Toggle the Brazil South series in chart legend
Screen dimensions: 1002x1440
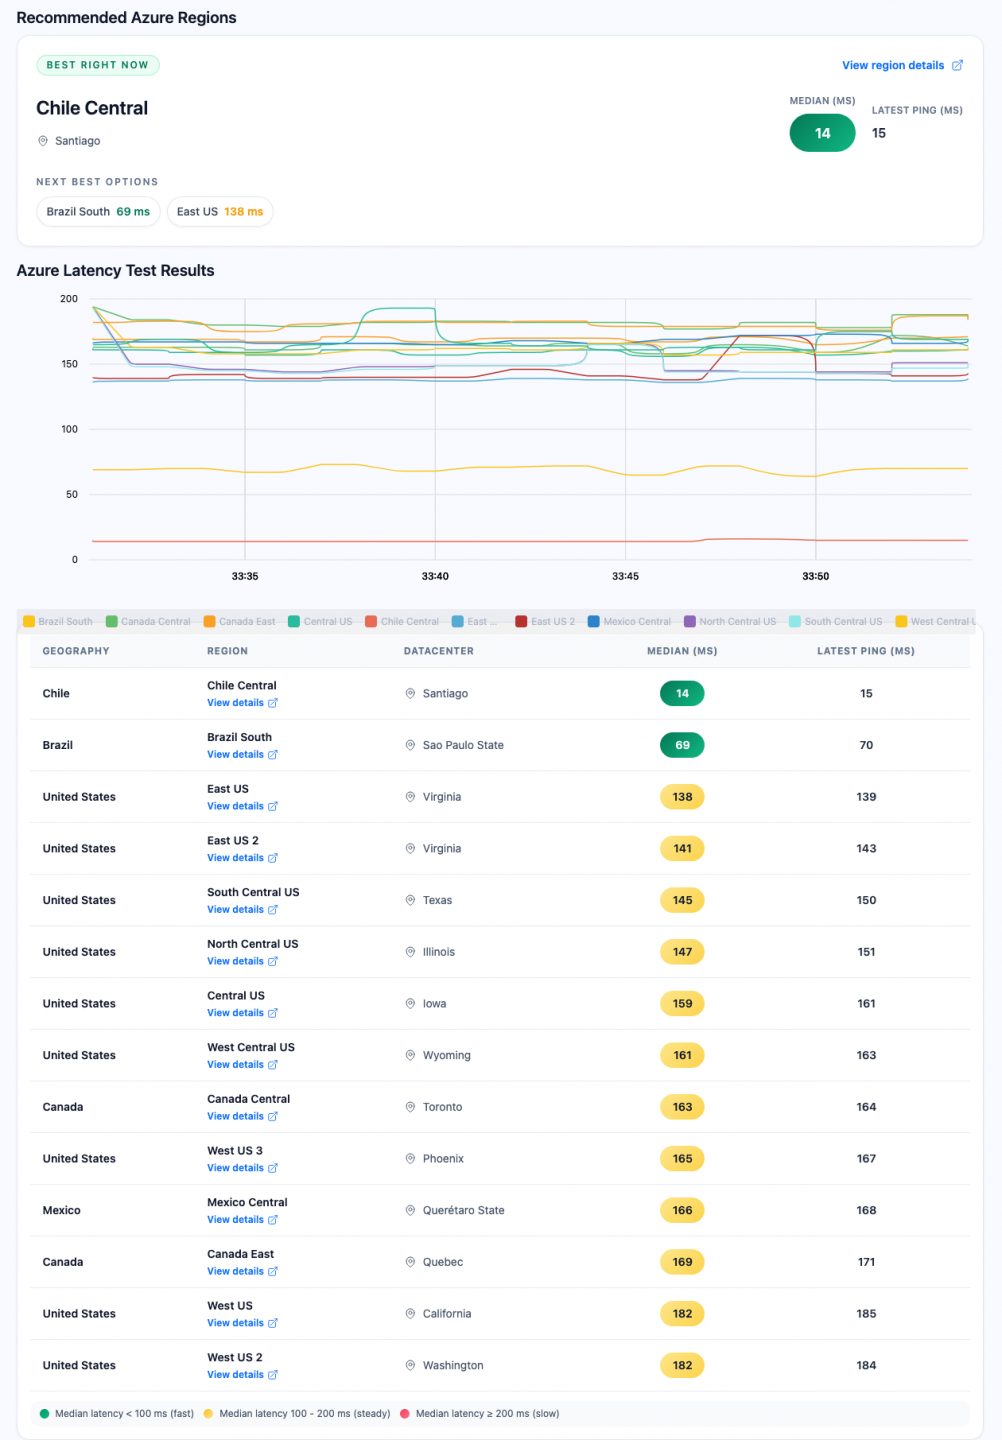[x=58, y=621]
